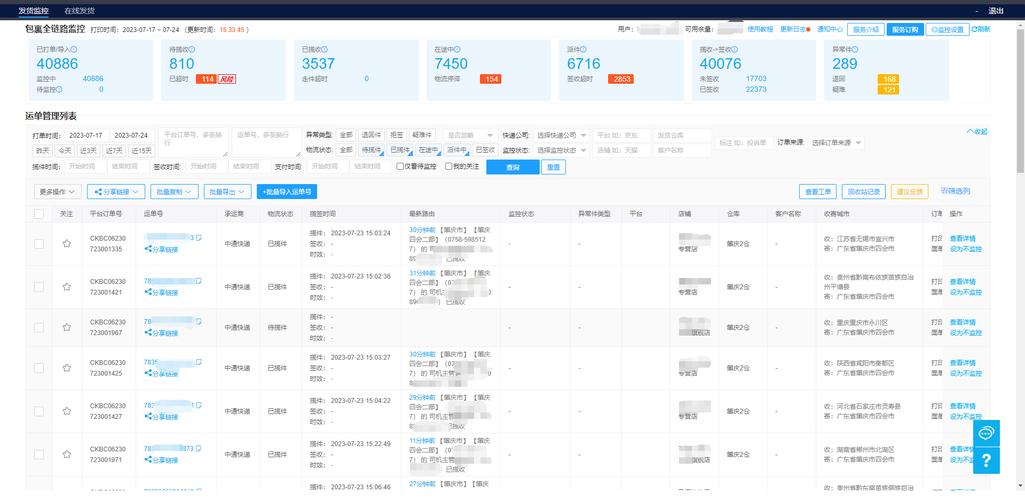
Task: Open the customer service chat floating icon
Action: click(x=986, y=433)
